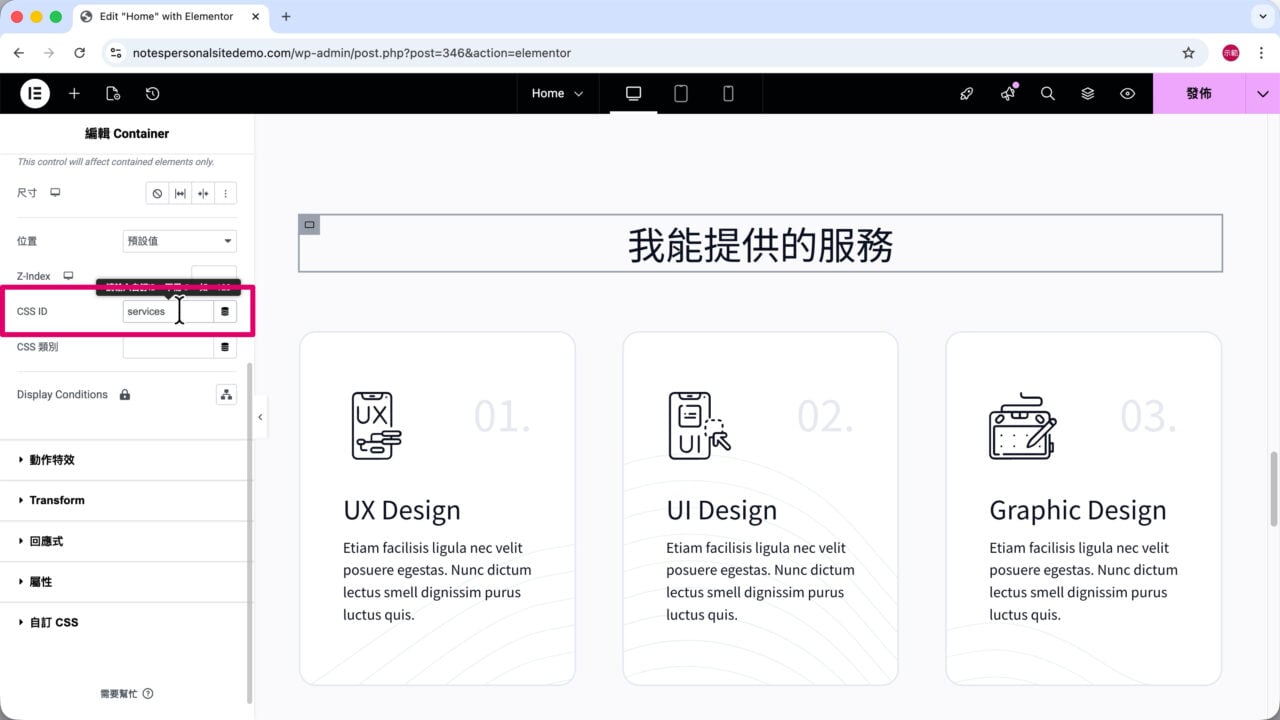Select the Edit "Home" with Elementor tab
Viewport: 1280px width, 720px height.
click(171, 17)
